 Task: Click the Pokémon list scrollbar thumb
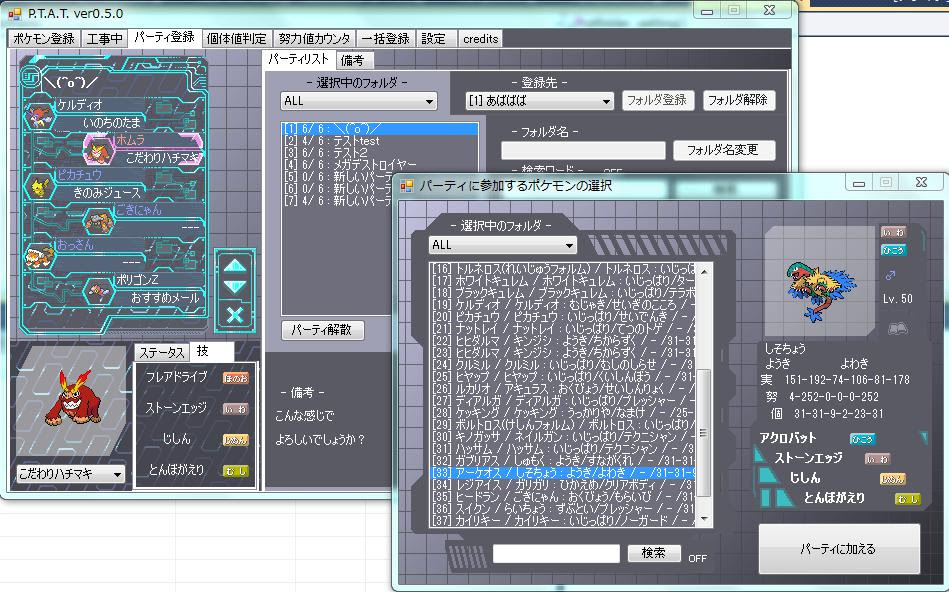(x=704, y=432)
